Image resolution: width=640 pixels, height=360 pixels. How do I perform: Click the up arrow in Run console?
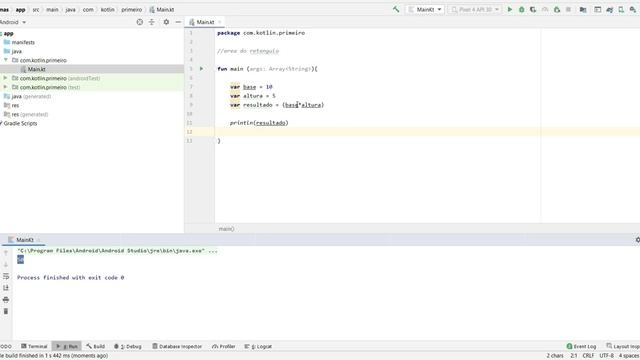[6, 253]
